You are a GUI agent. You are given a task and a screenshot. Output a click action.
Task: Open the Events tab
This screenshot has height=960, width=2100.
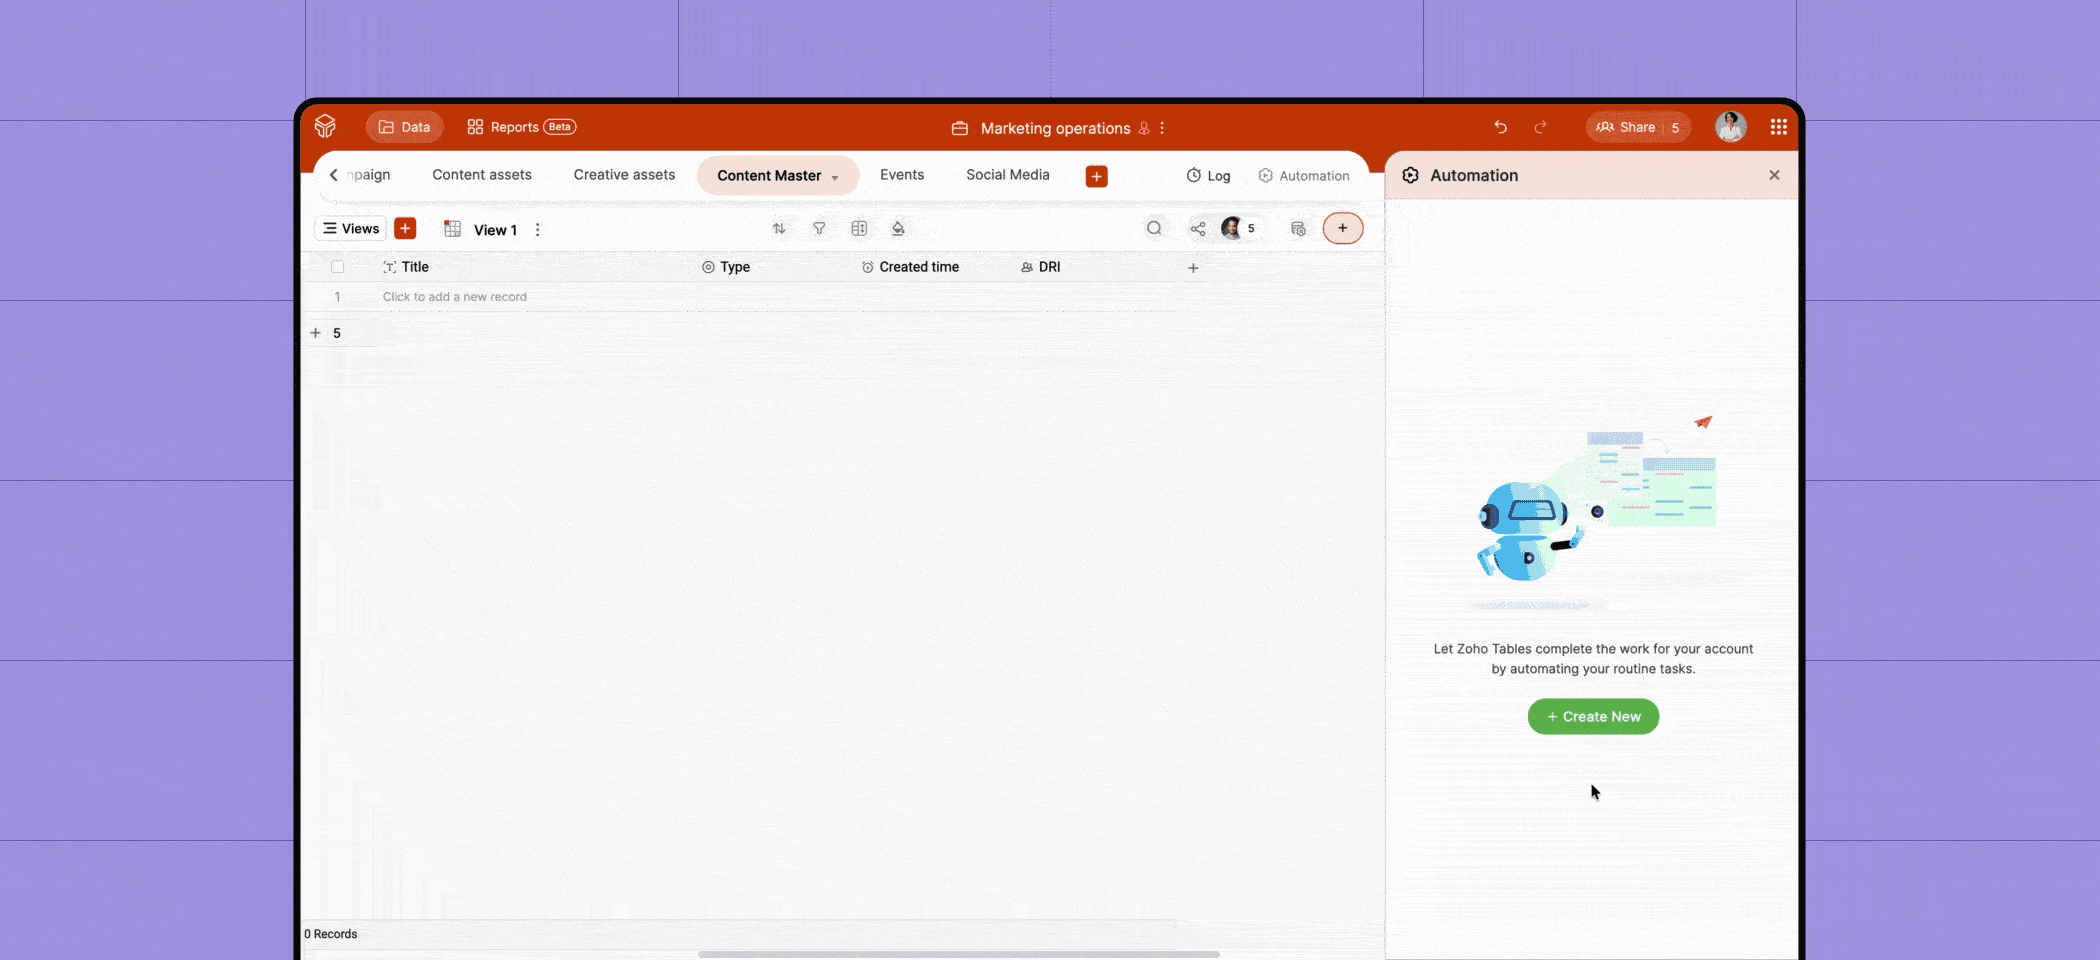(x=901, y=174)
